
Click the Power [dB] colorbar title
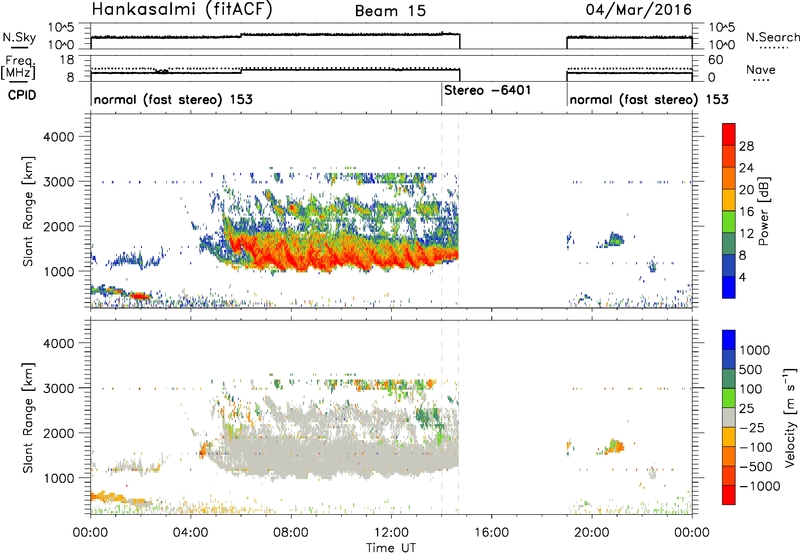click(x=763, y=211)
